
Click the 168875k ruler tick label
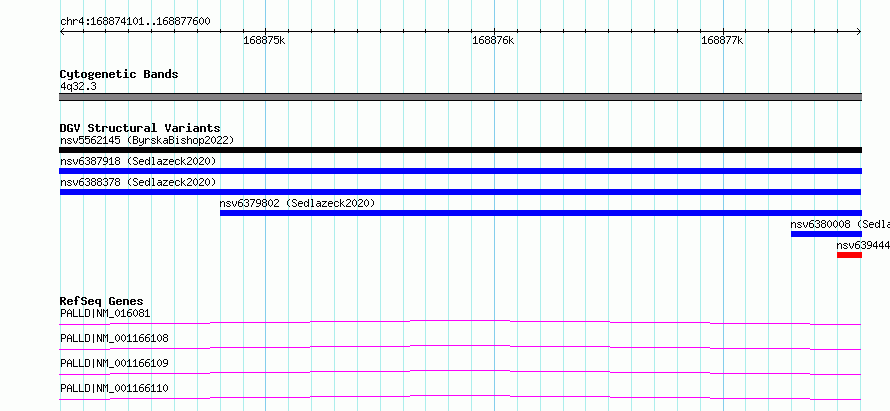pos(264,40)
